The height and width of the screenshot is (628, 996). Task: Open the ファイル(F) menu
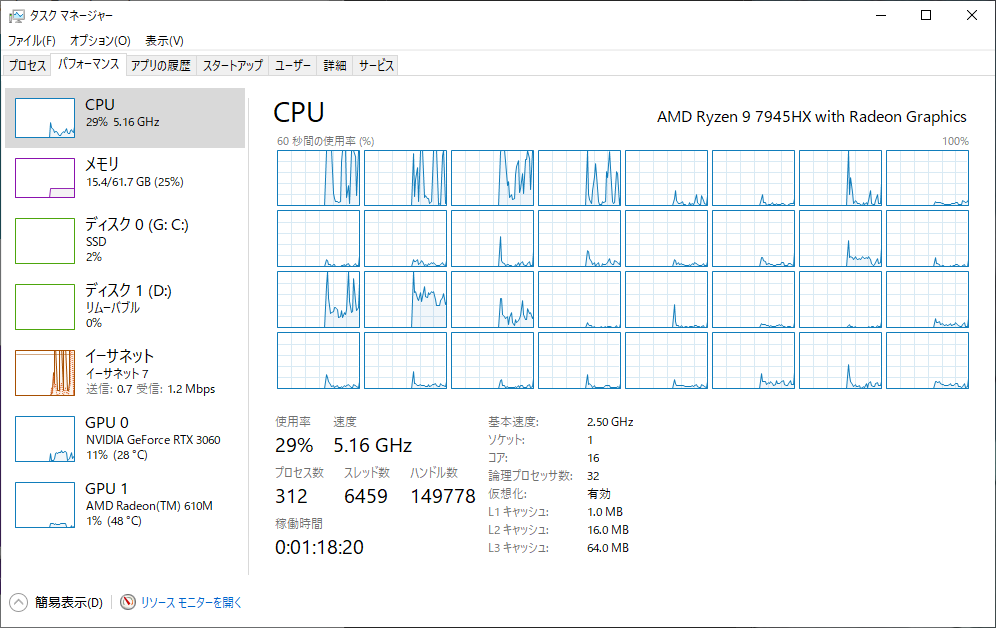[x=31, y=41]
